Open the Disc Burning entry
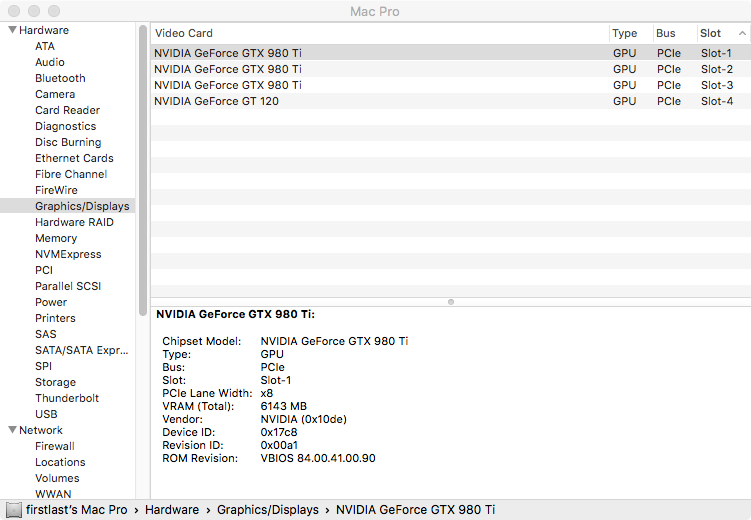This screenshot has width=751, height=520. [x=68, y=142]
